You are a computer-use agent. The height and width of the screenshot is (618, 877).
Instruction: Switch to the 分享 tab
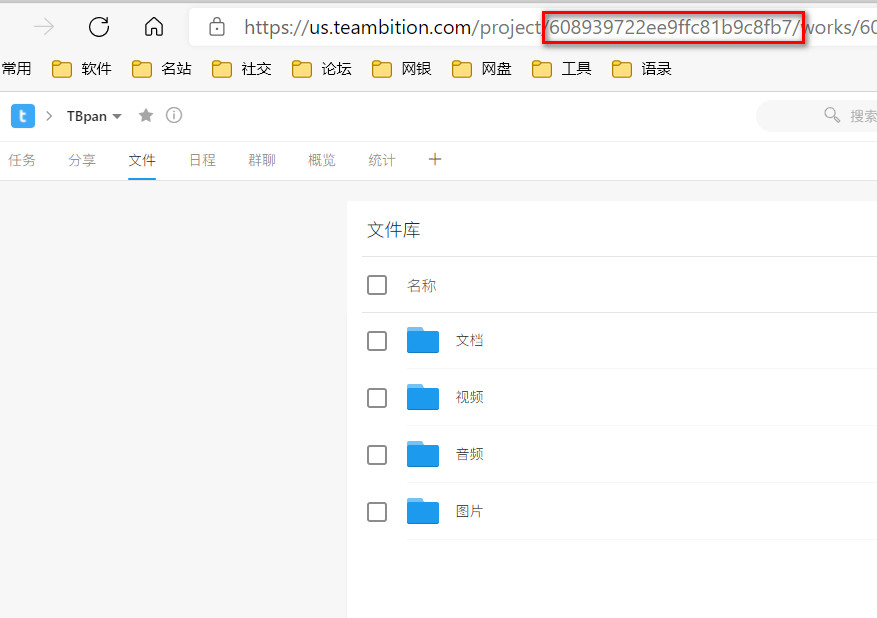tap(82, 161)
